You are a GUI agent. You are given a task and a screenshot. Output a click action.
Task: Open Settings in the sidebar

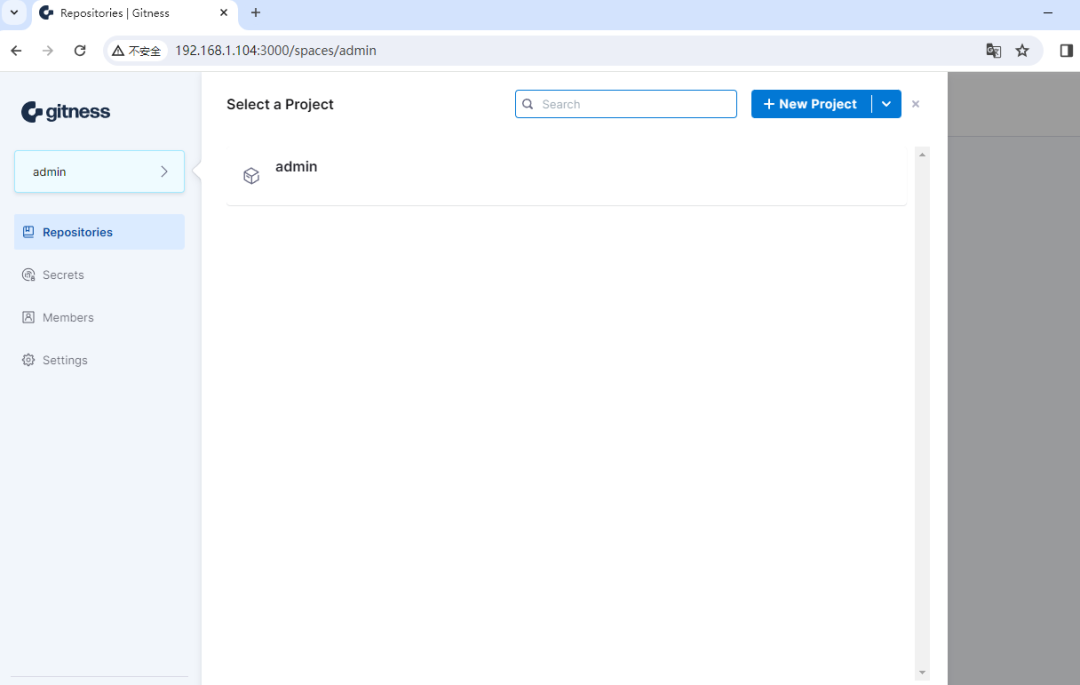click(x=99, y=360)
